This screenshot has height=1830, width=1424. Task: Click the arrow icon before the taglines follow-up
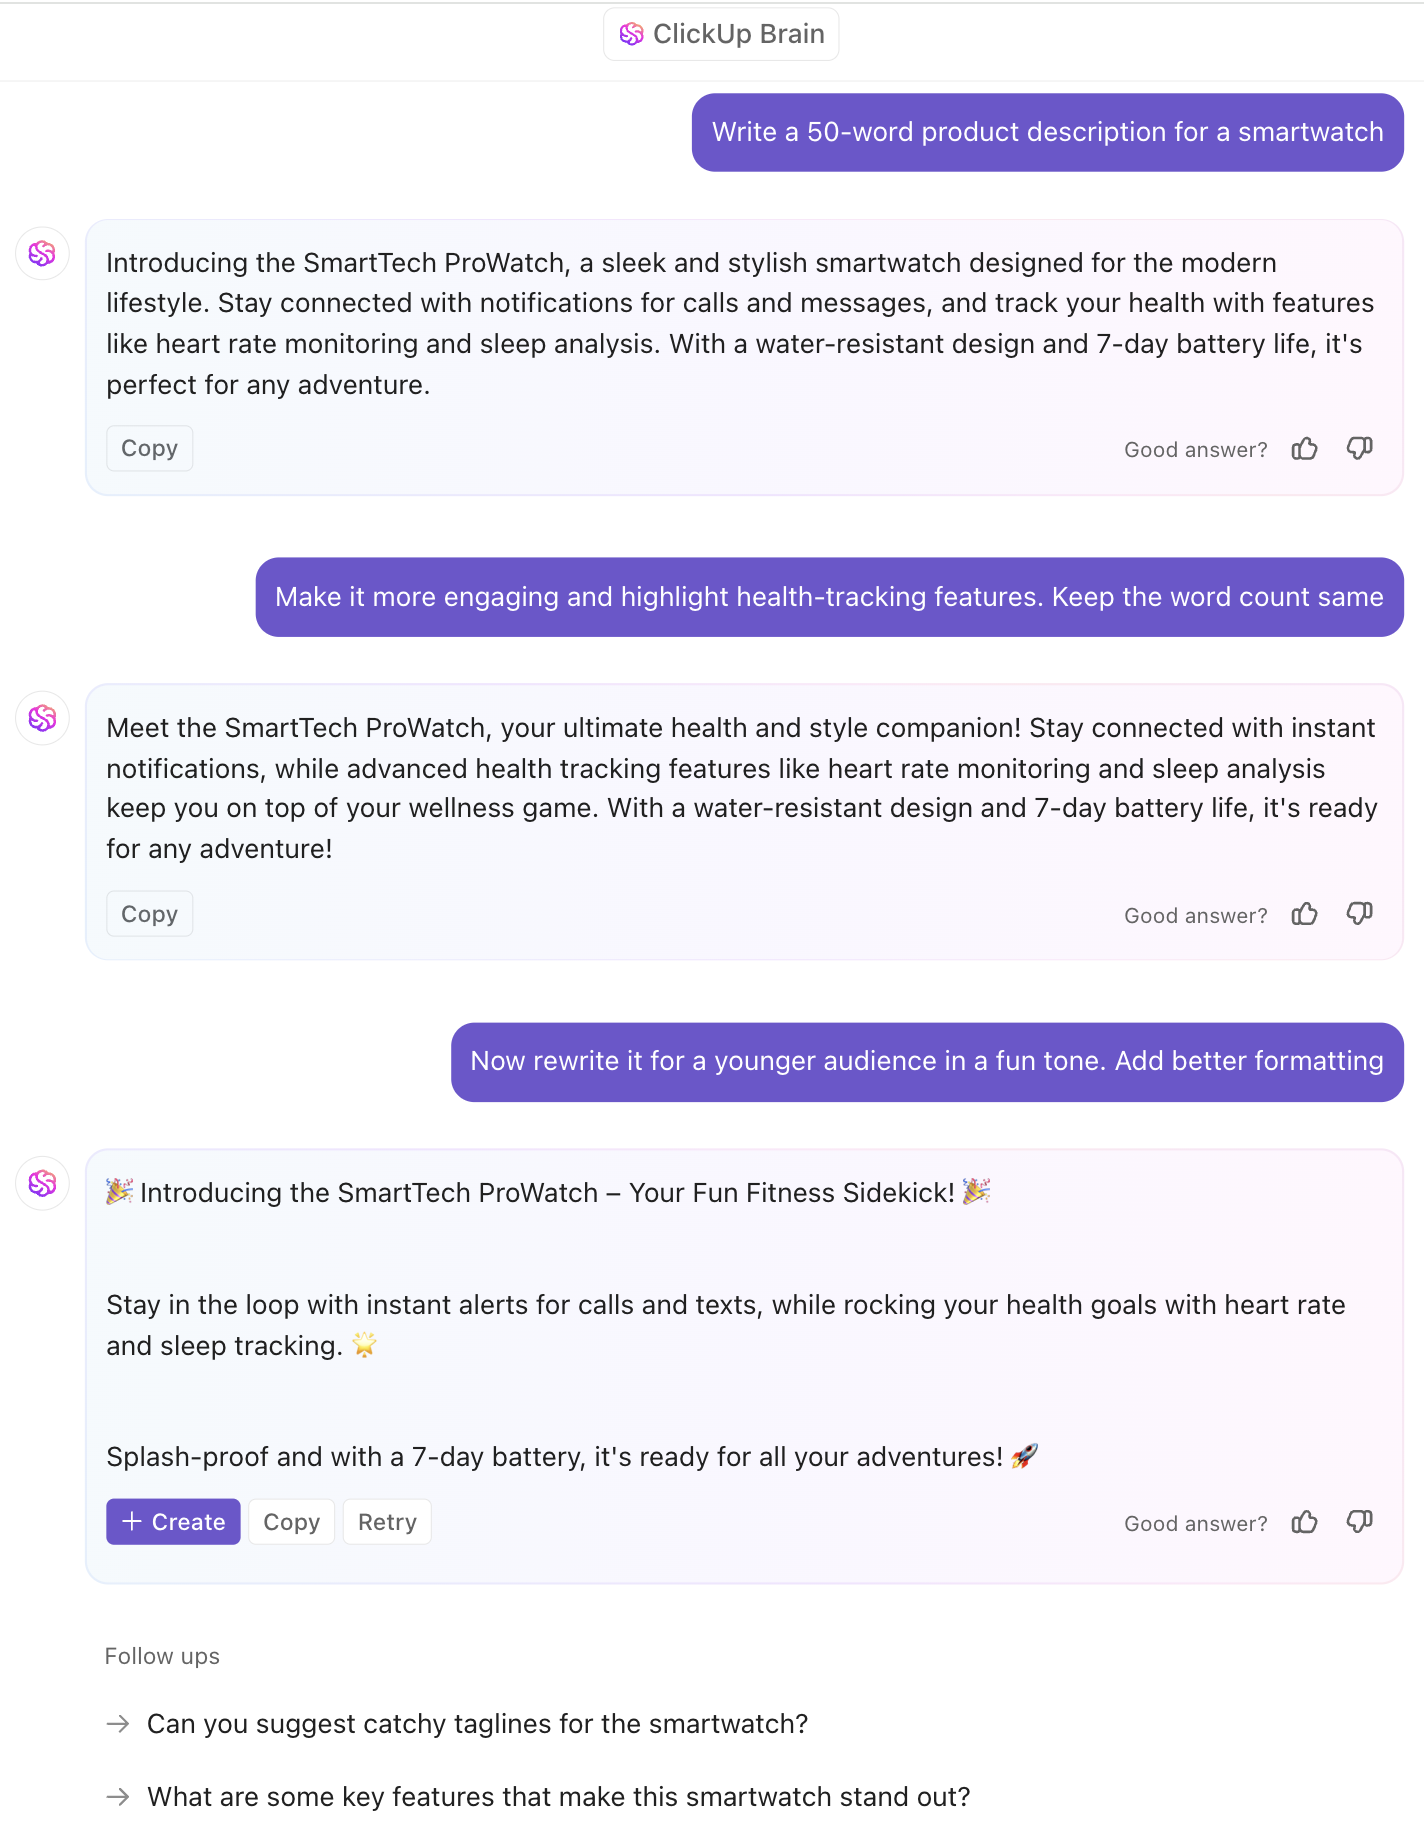pos(119,1723)
